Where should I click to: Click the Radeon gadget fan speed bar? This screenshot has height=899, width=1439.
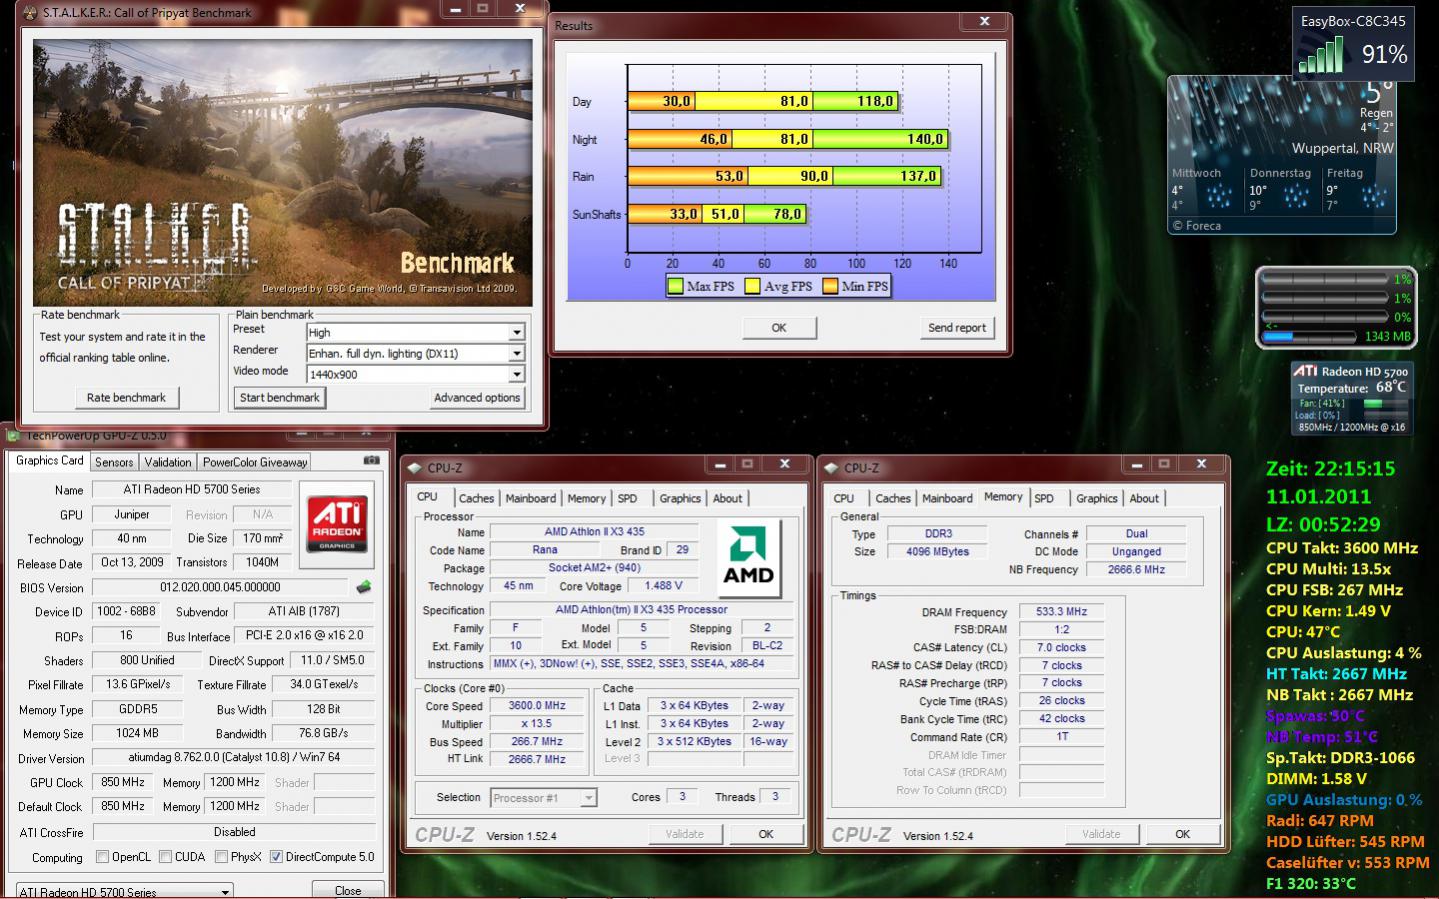(x=1385, y=404)
